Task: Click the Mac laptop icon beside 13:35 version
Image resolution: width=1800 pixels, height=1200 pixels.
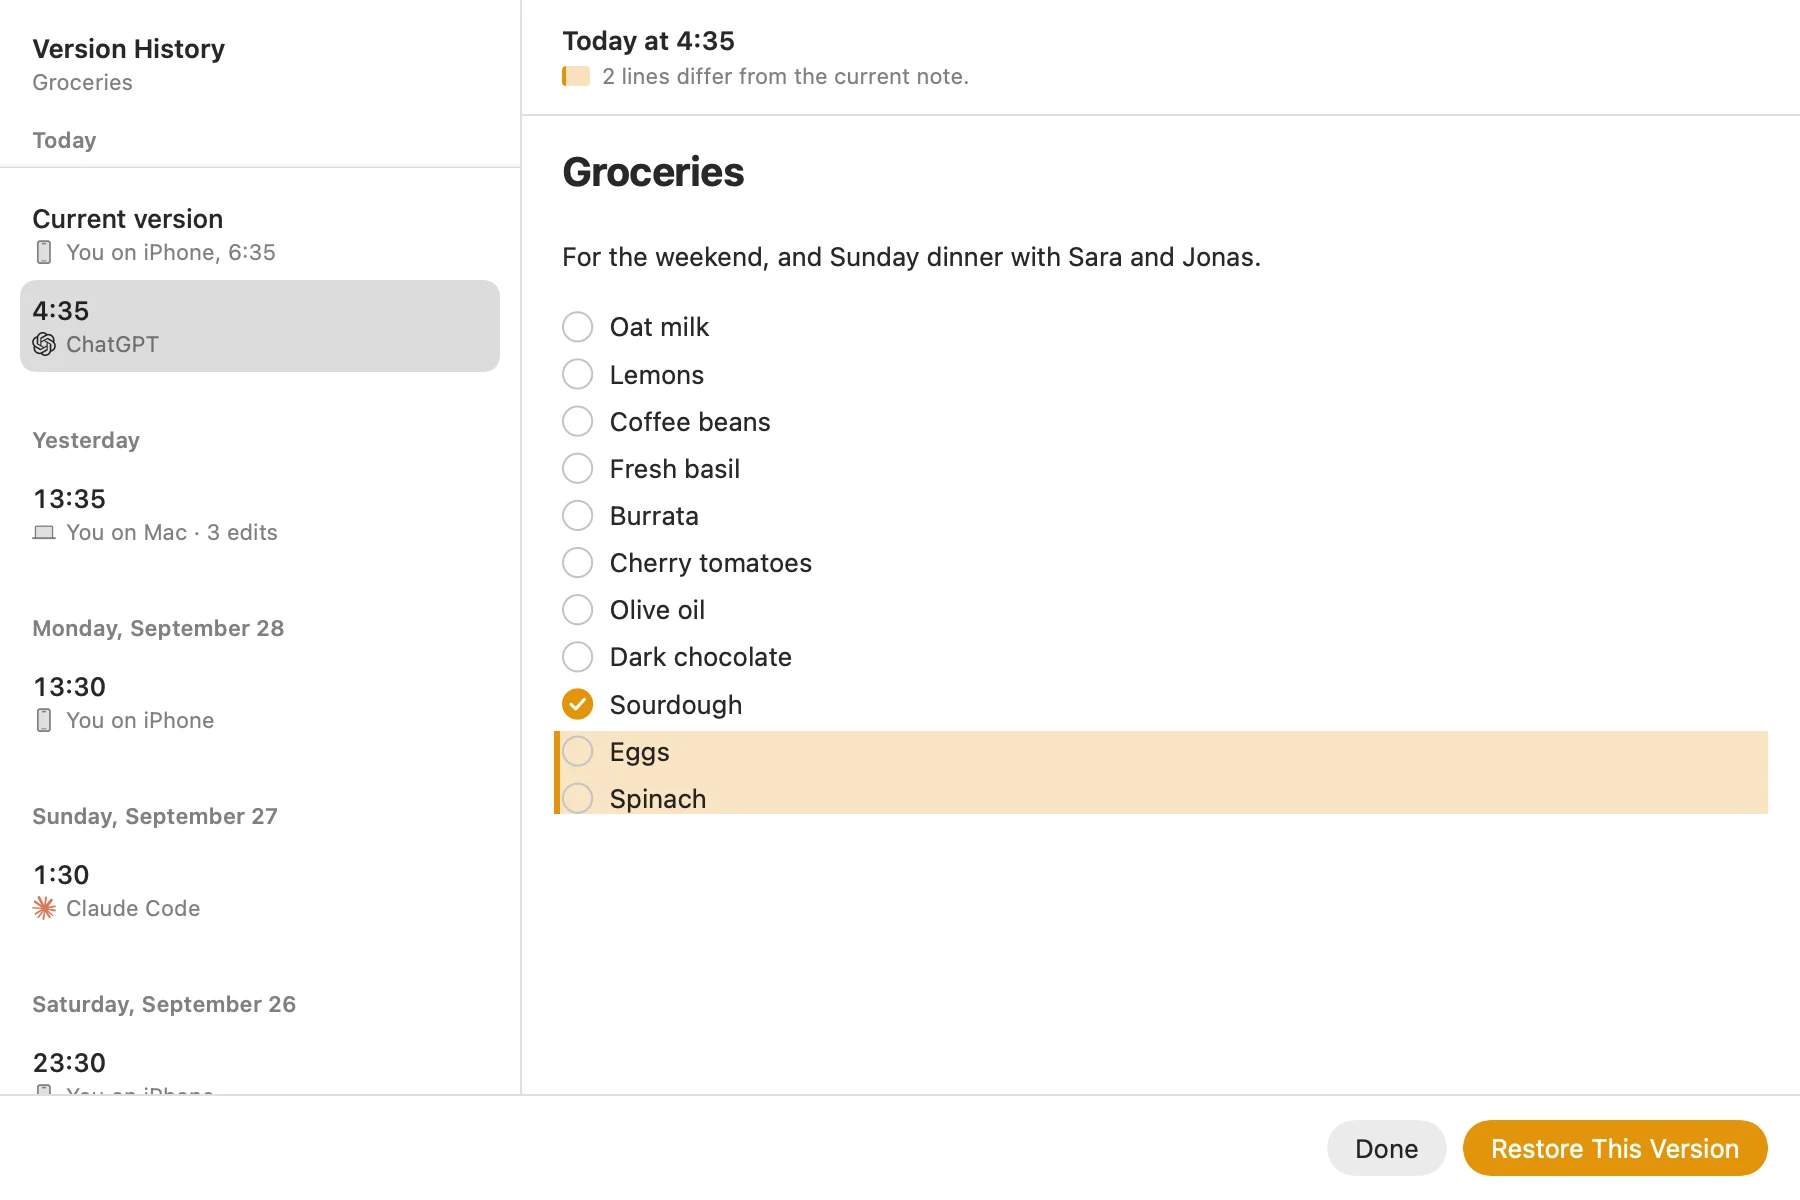Action: point(44,532)
